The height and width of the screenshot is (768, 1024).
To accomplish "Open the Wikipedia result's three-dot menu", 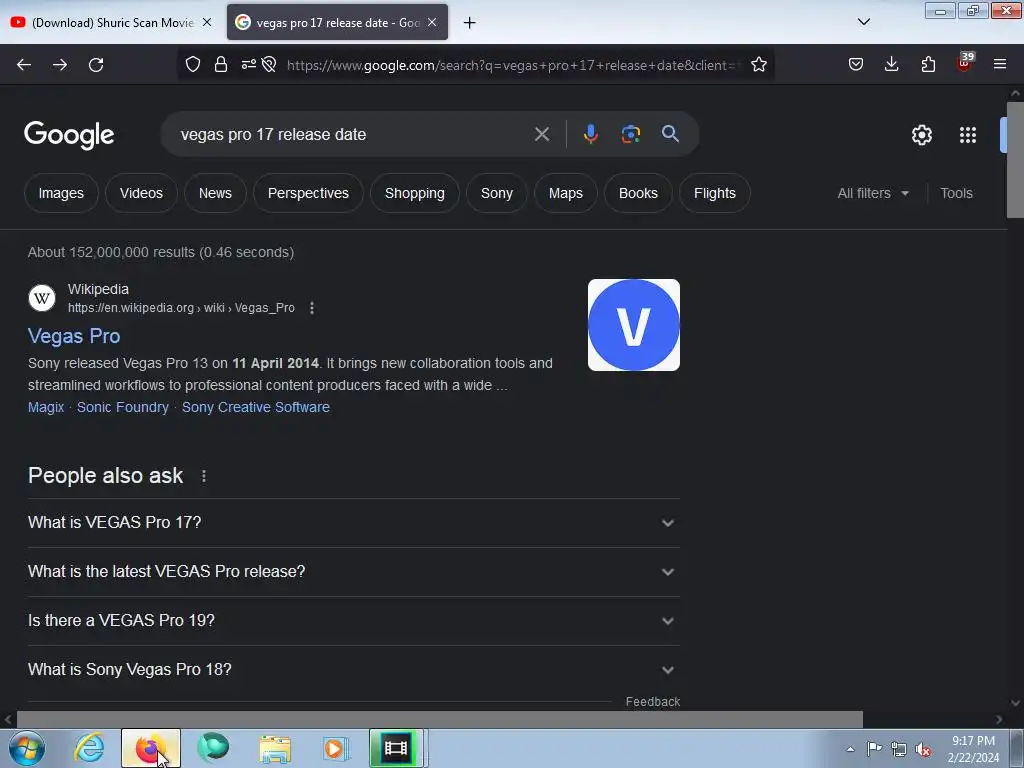I will pyautogui.click(x=312, y=308).
